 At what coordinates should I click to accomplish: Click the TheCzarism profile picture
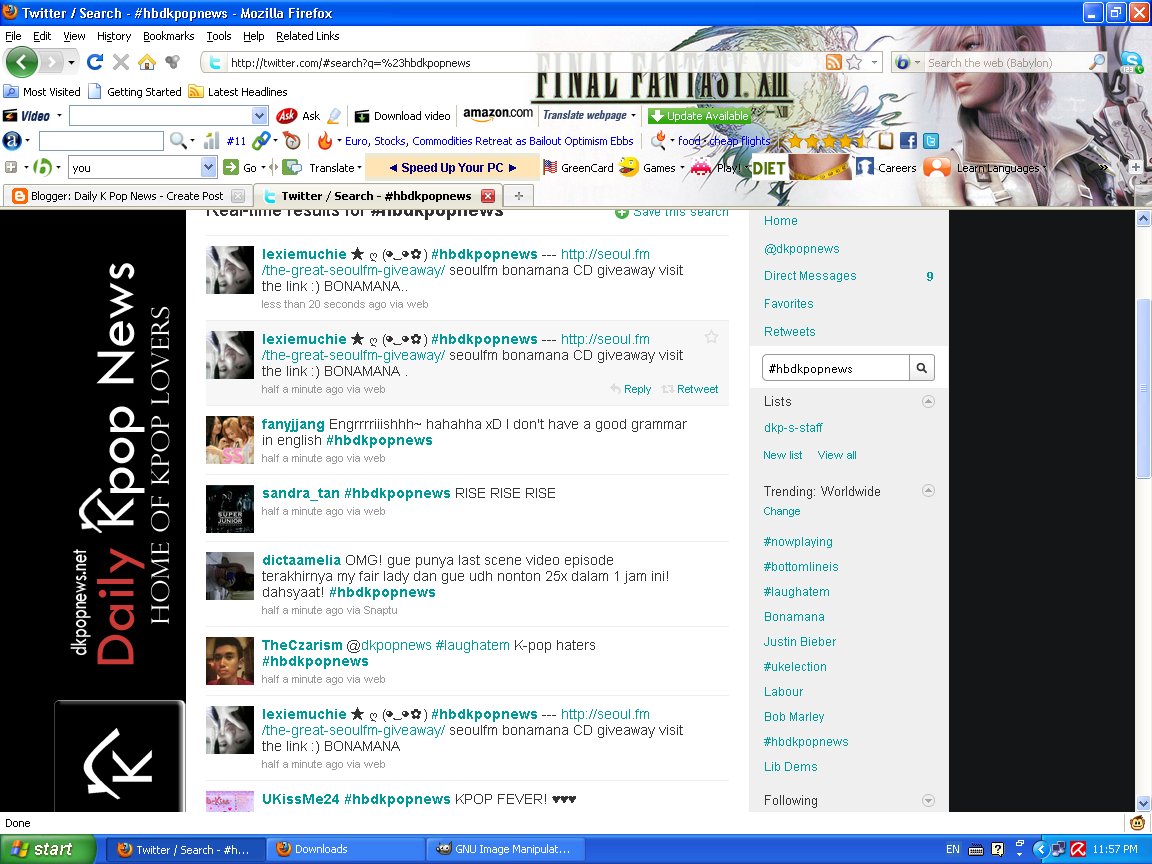229,661
